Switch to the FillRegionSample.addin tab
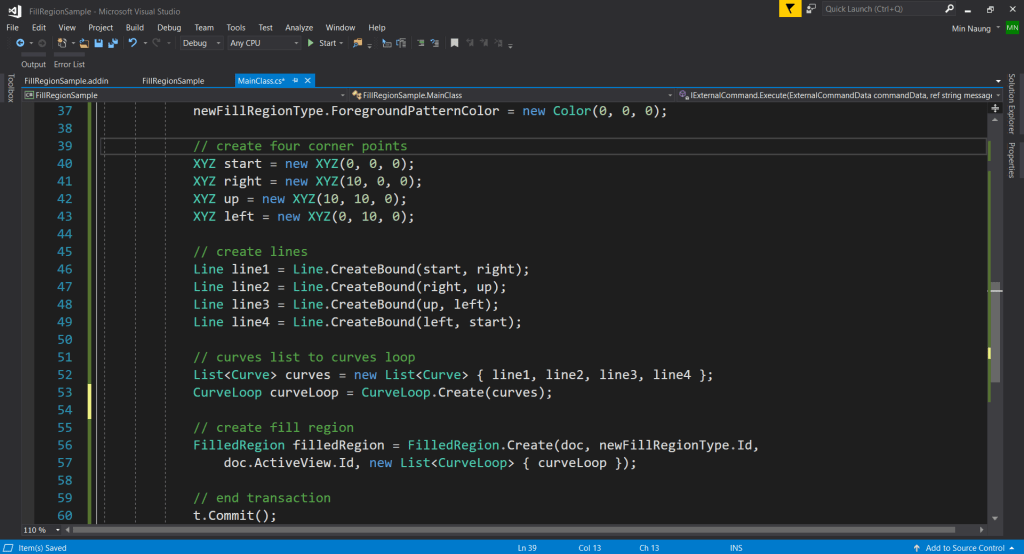 click(x=66, y=80)
